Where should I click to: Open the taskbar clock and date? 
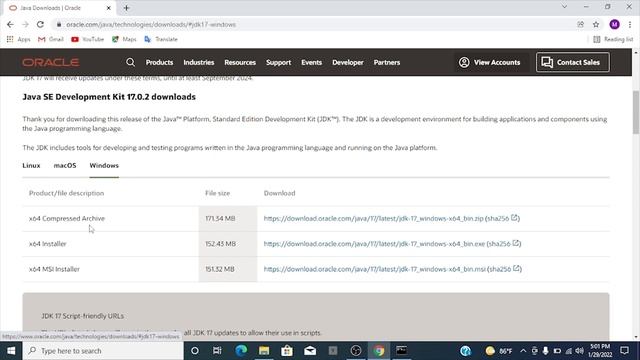point(600,351)
